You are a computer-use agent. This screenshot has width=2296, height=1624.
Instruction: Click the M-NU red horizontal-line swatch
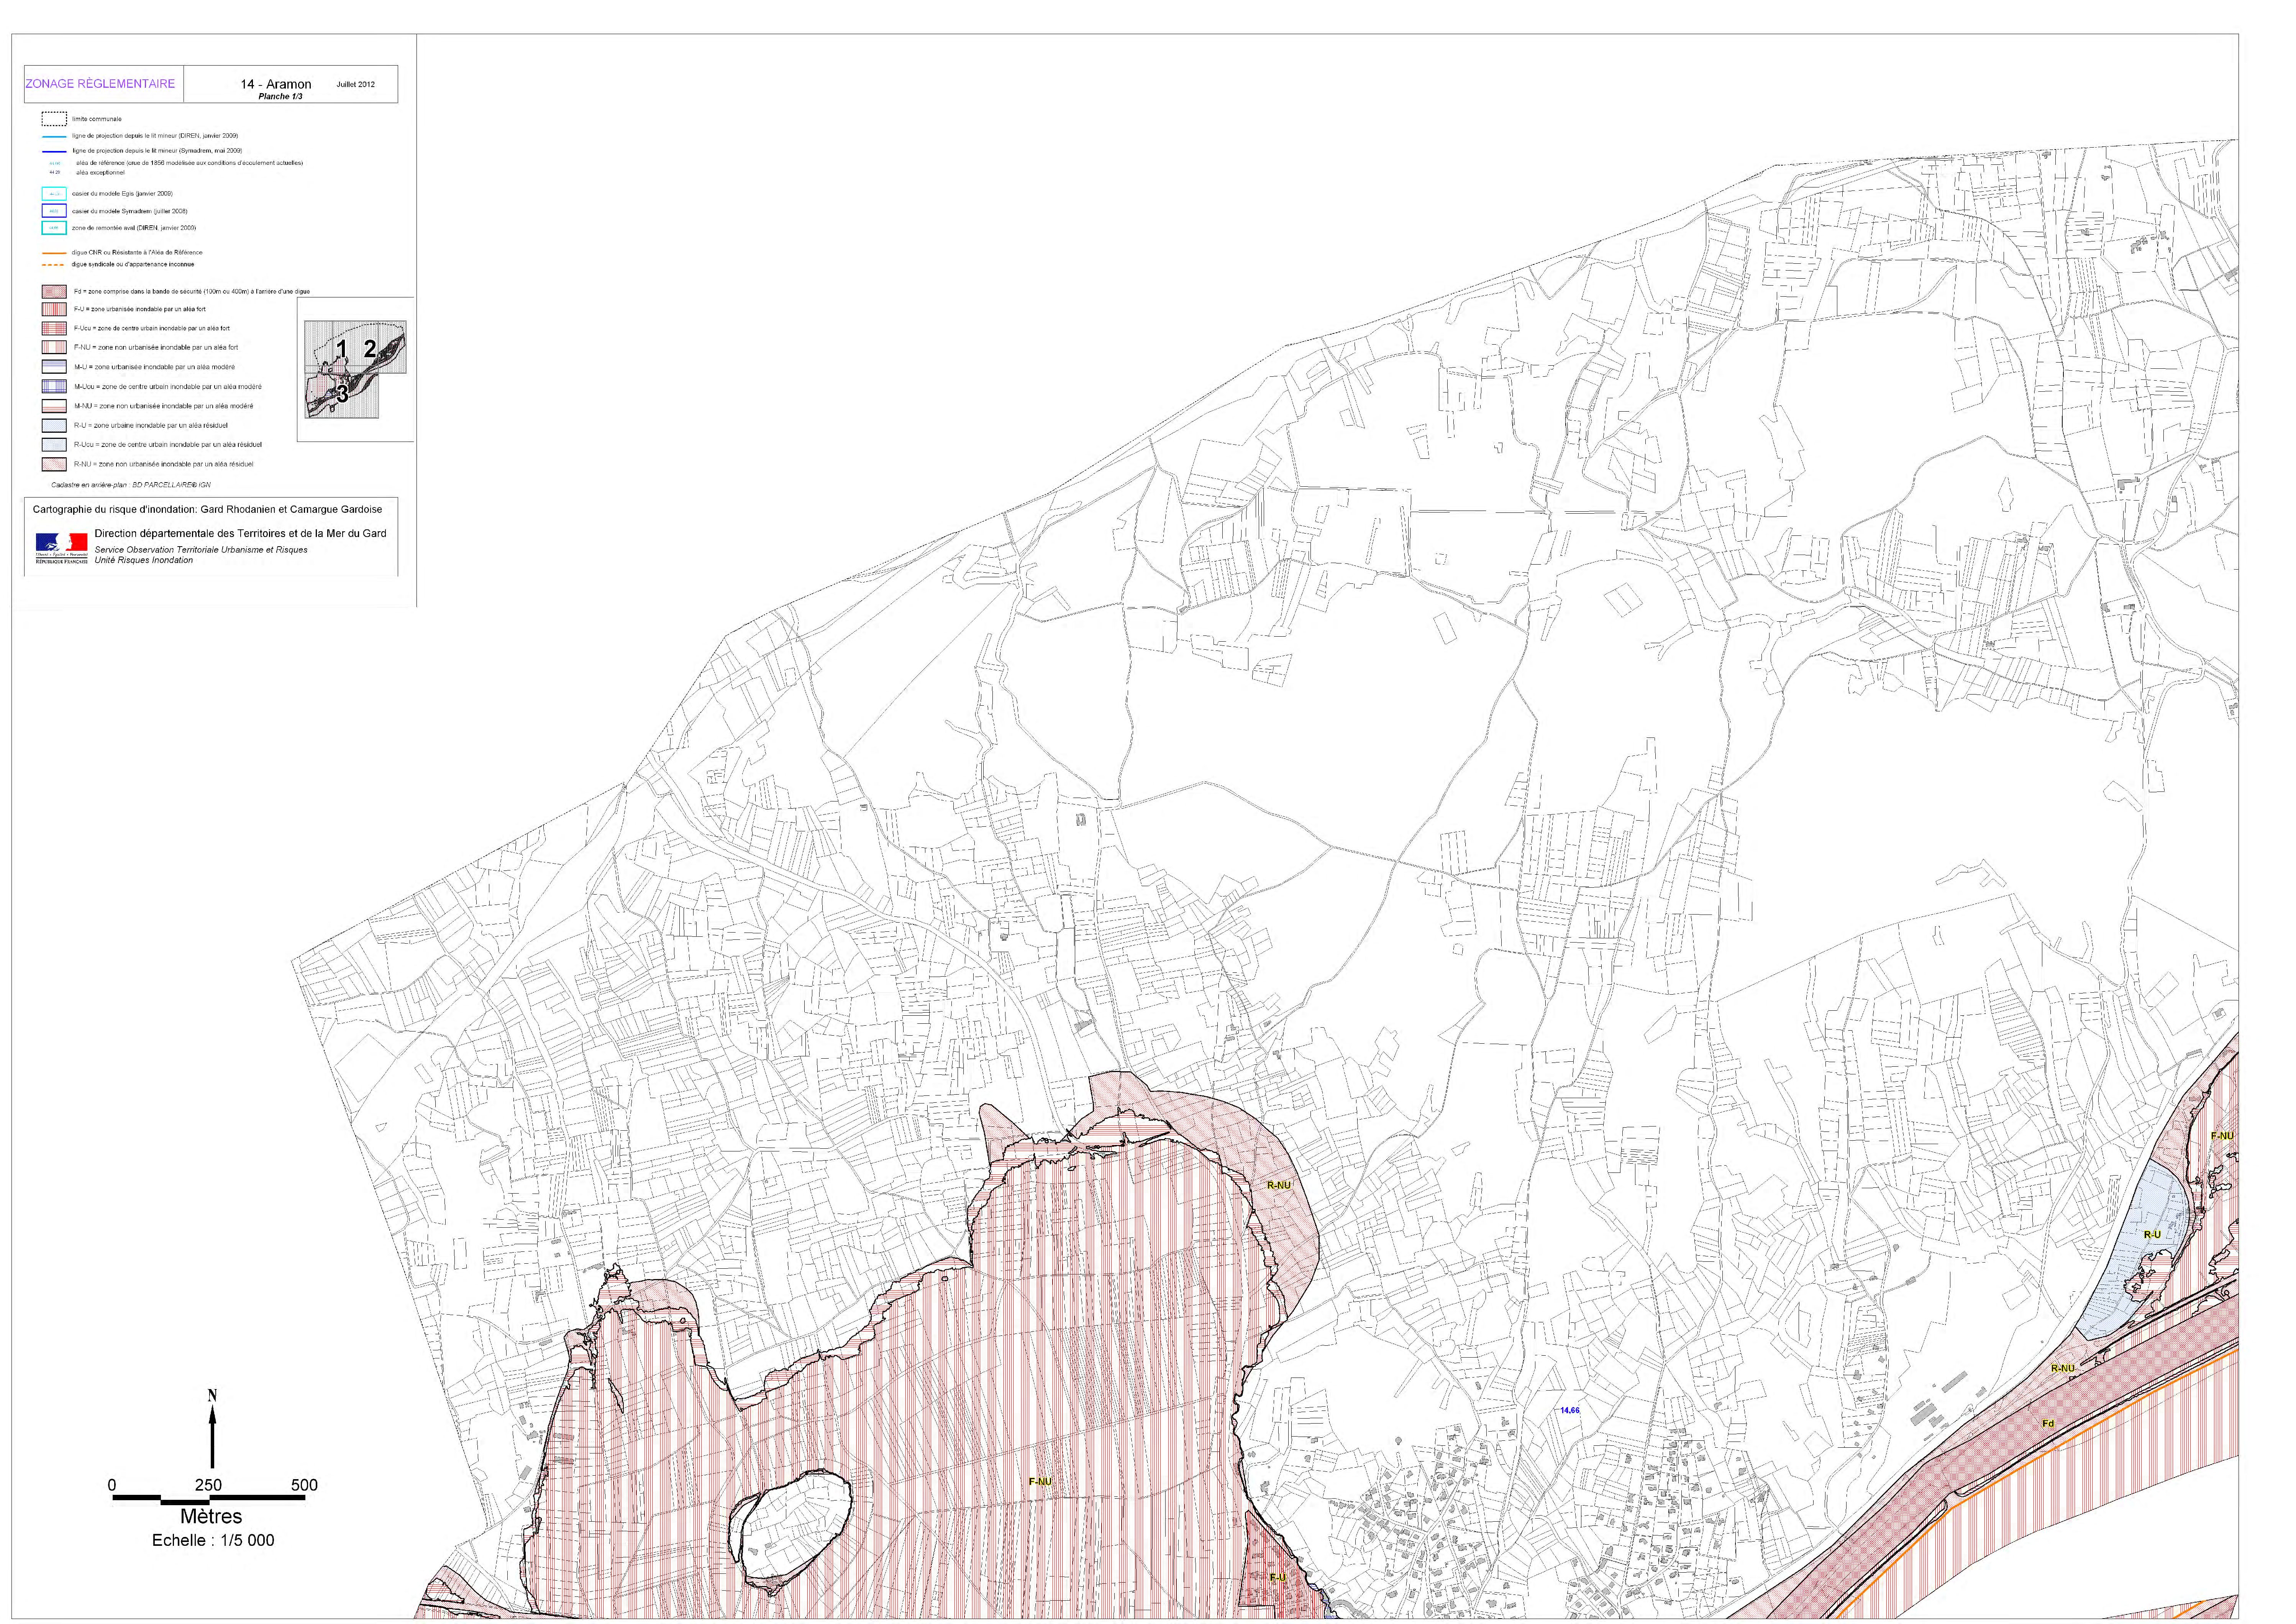pyautogui.click(x=54, y=406)
